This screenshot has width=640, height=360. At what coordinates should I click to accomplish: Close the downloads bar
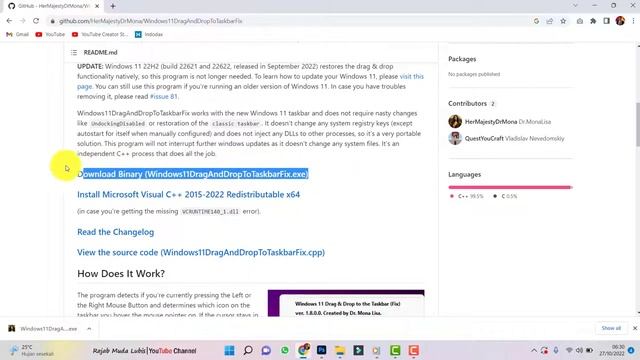click(635, 328)
